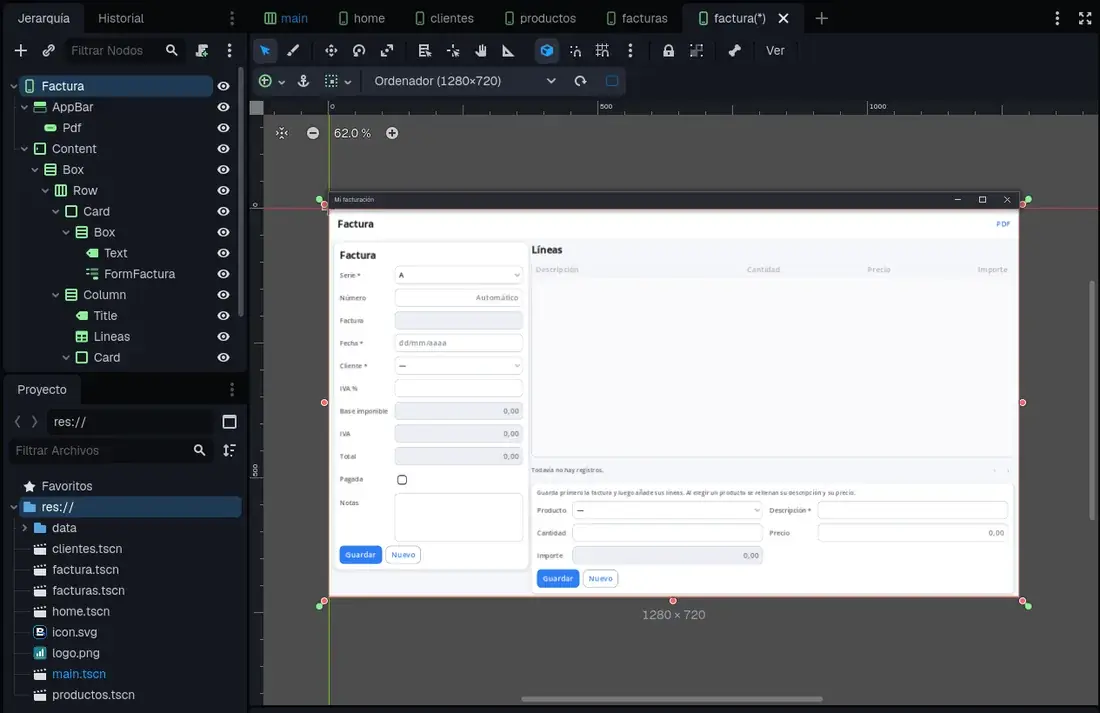
Task: Check the Pagada checkbox in the form
Action: pos(402,480)
